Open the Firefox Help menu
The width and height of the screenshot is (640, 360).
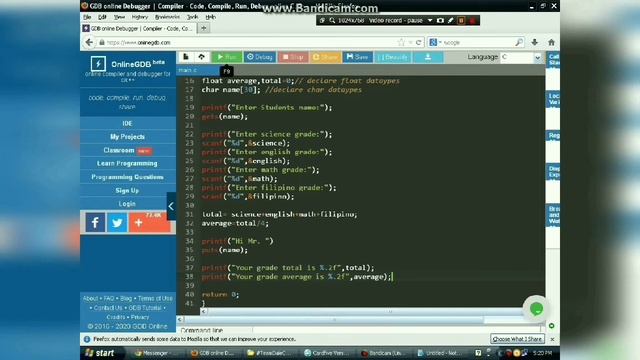point(211,17)
